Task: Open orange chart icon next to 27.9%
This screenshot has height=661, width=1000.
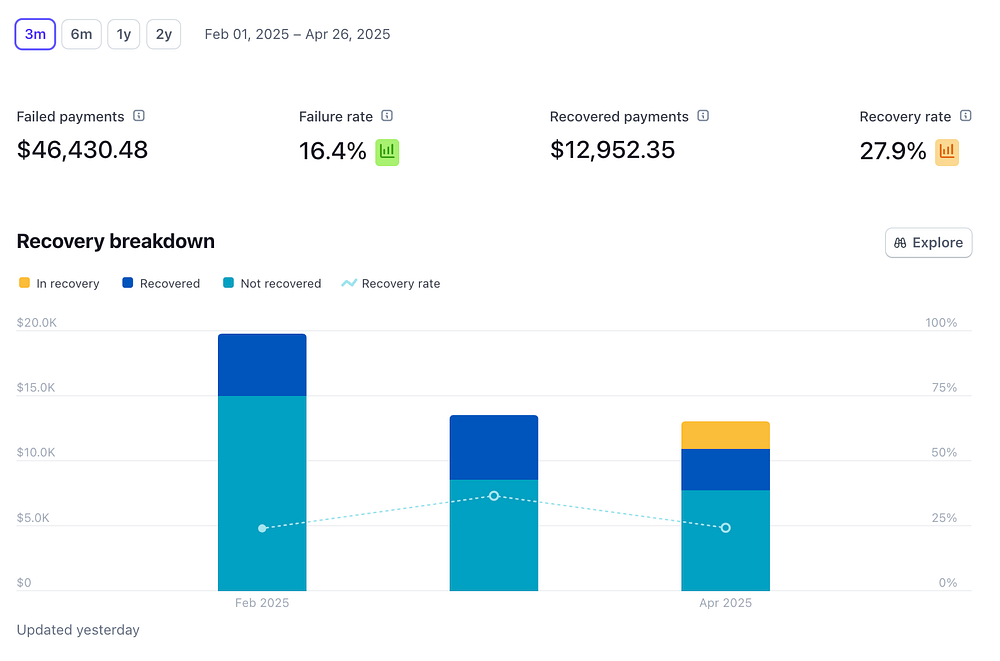Action: click(x=946, y=152)
